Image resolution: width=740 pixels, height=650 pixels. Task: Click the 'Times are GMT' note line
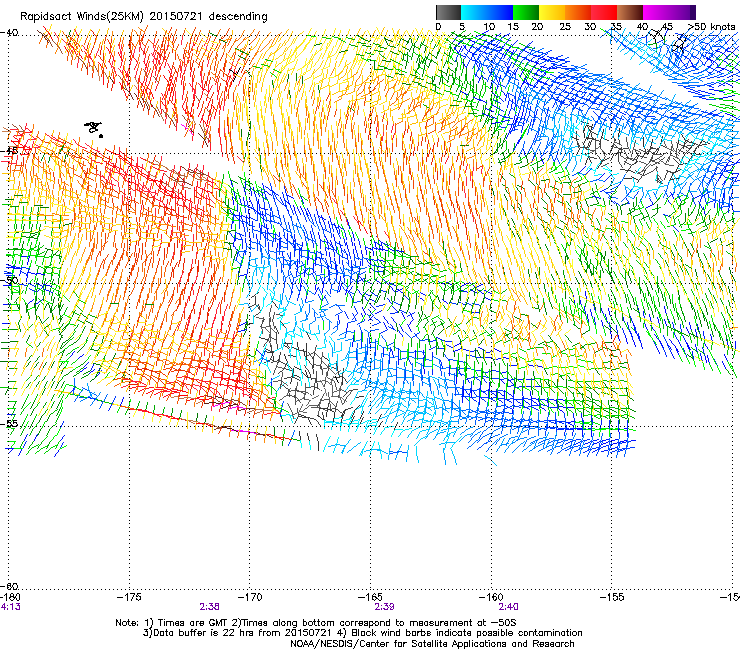pos(316,623)
